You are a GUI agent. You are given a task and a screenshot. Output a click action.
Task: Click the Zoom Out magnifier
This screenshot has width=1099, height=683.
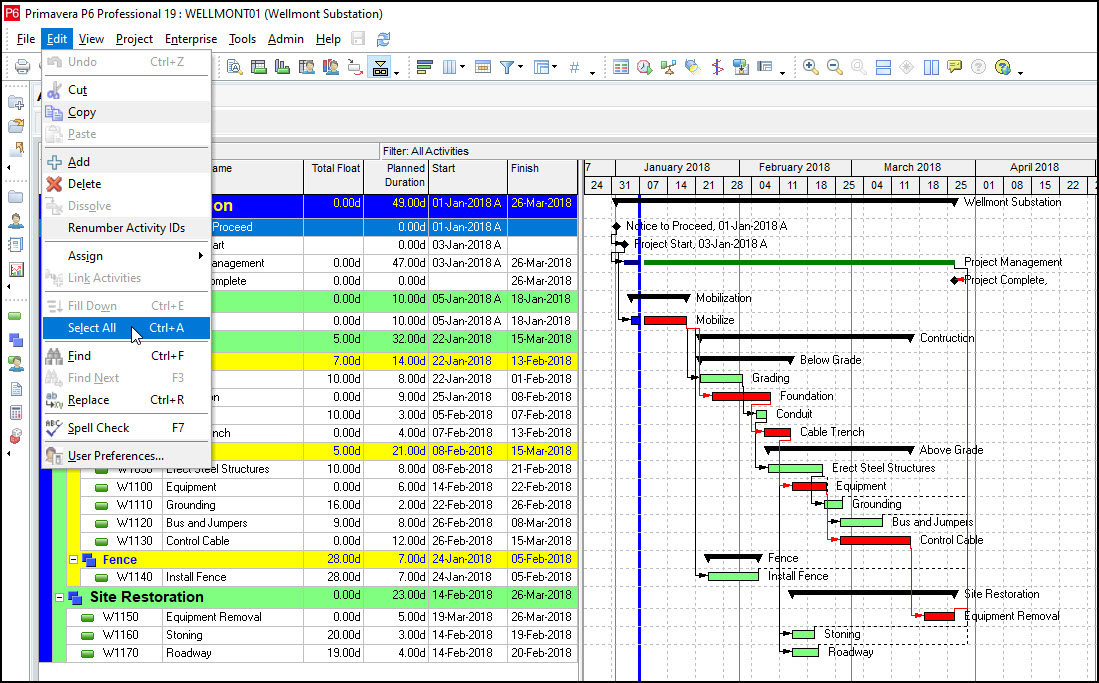point(834,67)
